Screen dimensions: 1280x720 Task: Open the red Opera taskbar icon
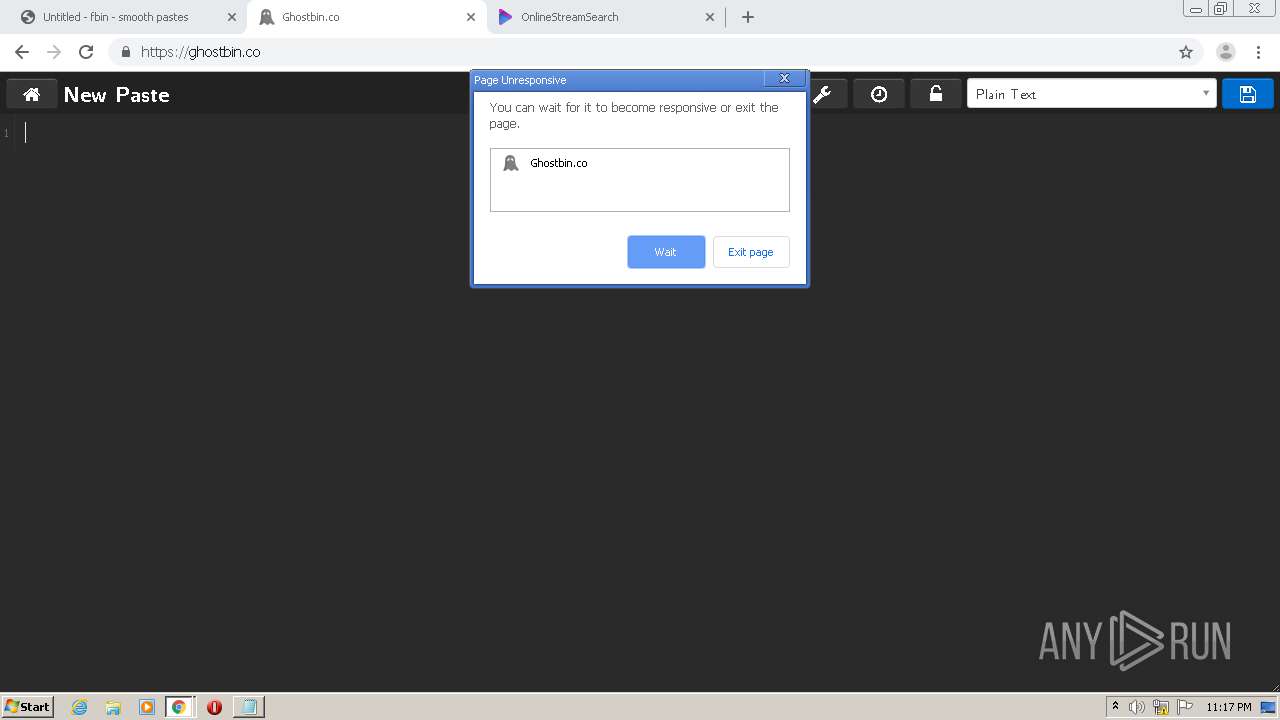tap(214, 707)
